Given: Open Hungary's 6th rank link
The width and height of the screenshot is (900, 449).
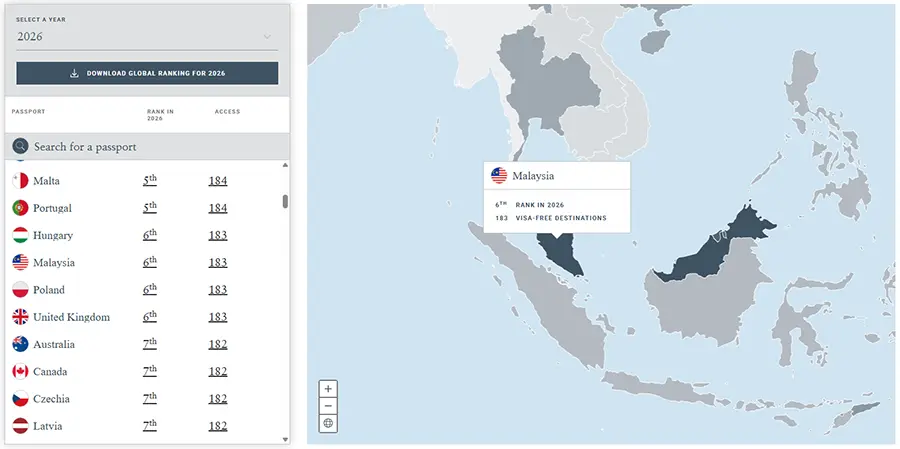Looking at the screenshot, I should pos(150,235).
